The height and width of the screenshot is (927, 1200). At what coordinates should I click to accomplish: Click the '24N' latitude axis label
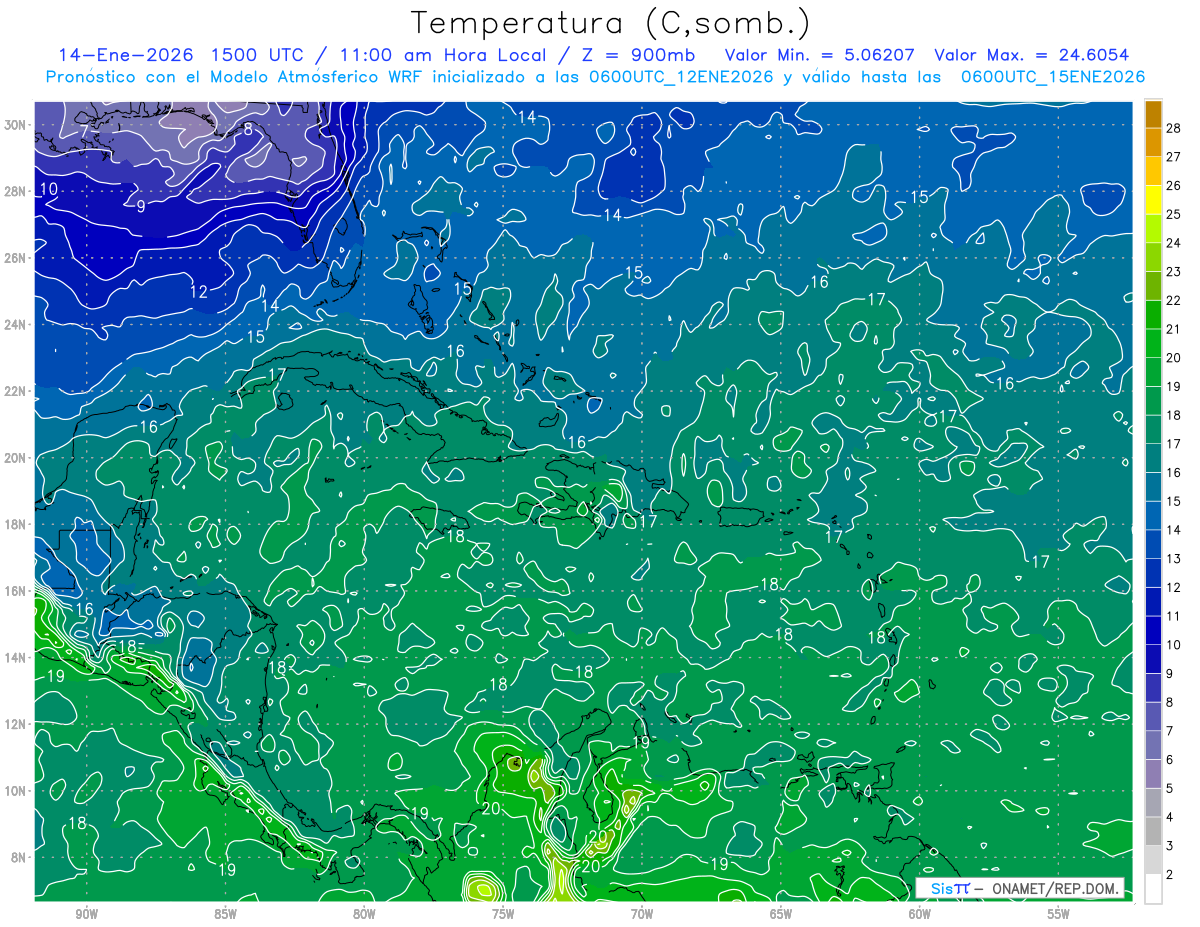15,325
